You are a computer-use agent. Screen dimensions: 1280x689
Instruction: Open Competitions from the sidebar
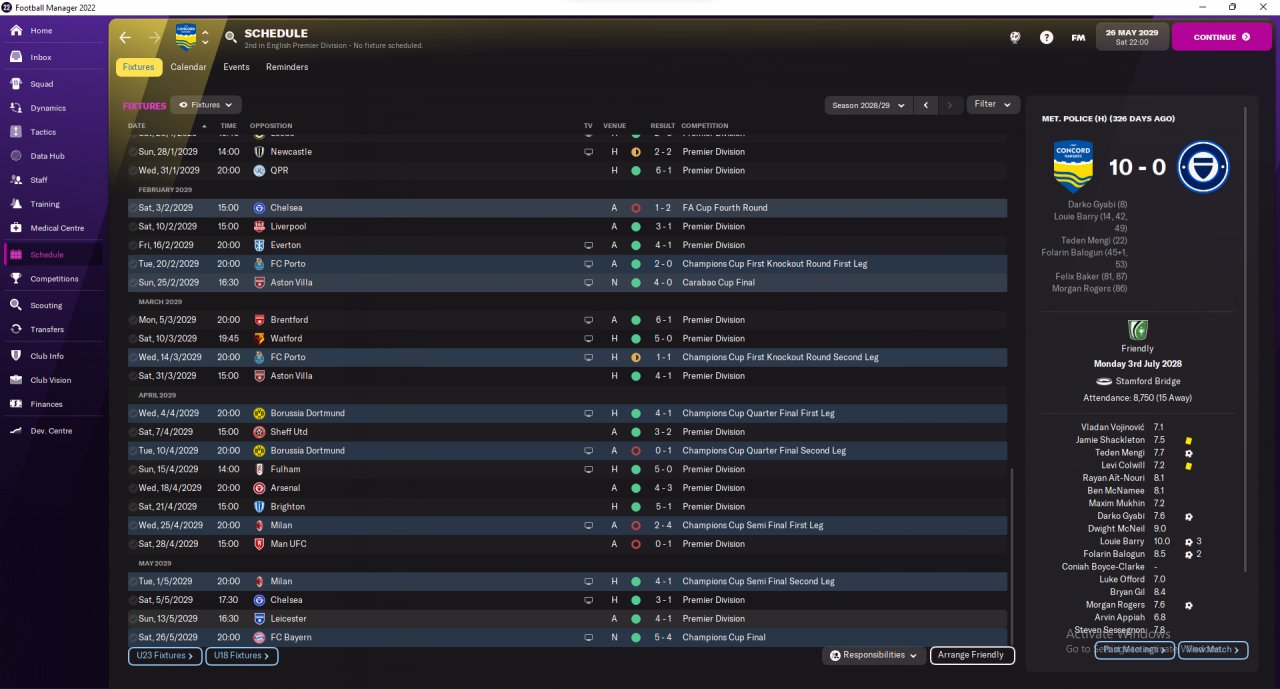[x=54, y=279]
